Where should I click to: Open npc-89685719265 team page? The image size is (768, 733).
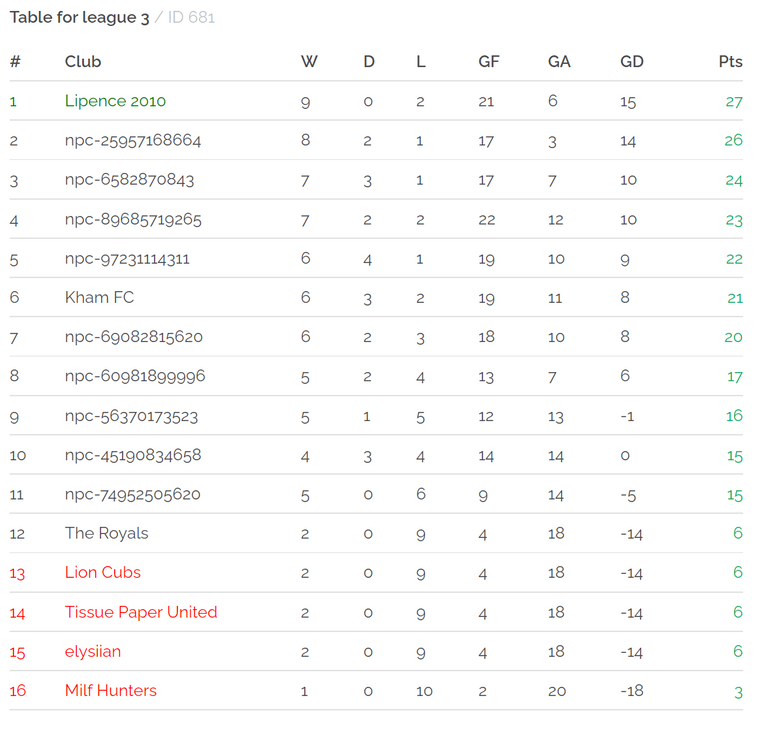133,219
